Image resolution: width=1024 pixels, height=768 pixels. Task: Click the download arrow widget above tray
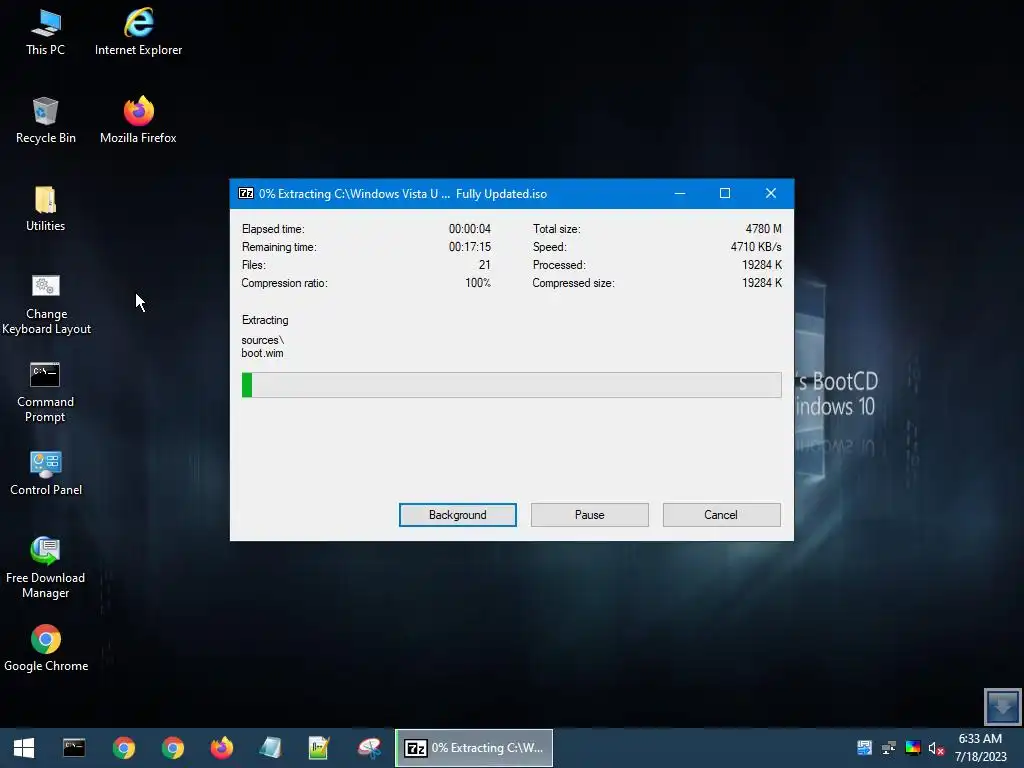pos(1002,706)
